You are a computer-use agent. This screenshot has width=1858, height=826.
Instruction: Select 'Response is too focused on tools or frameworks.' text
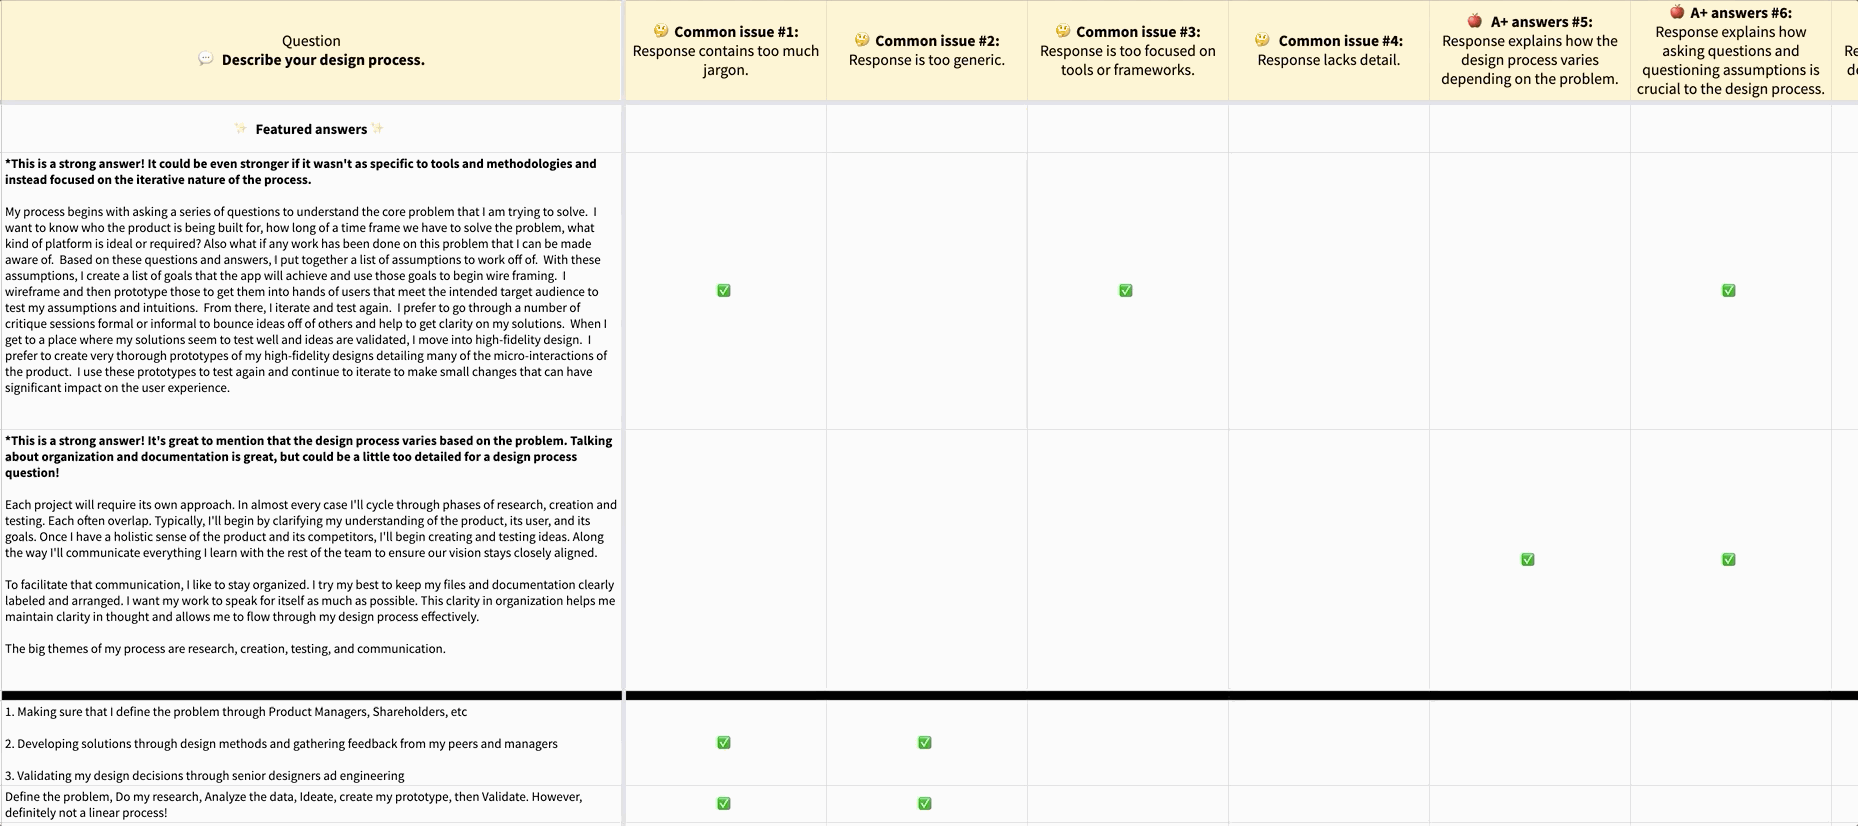pyautogui.click(x=1128, y=60)
